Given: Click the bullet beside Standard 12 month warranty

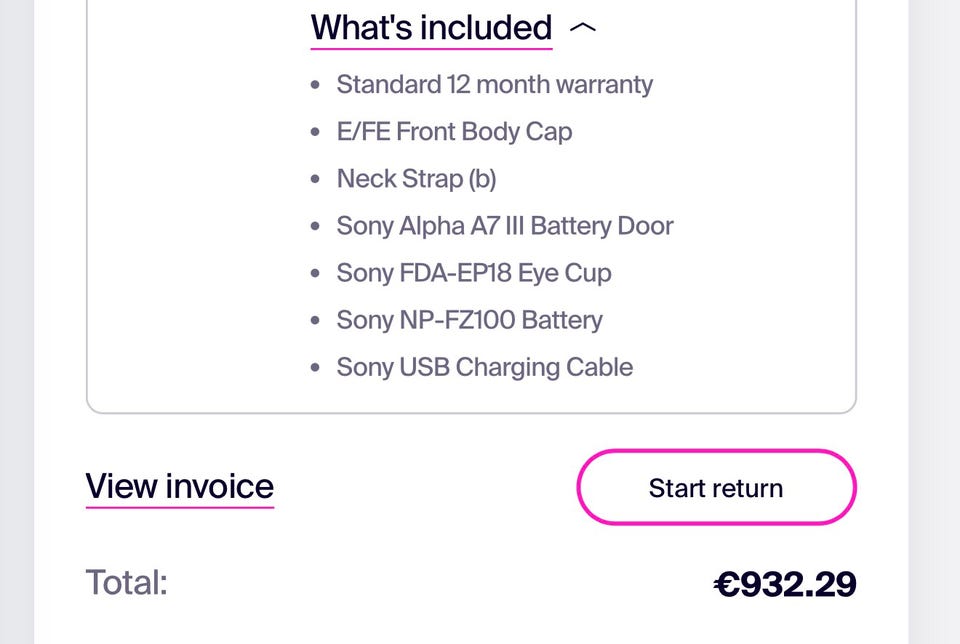Looking at the screenshot, I should [316, 85].
